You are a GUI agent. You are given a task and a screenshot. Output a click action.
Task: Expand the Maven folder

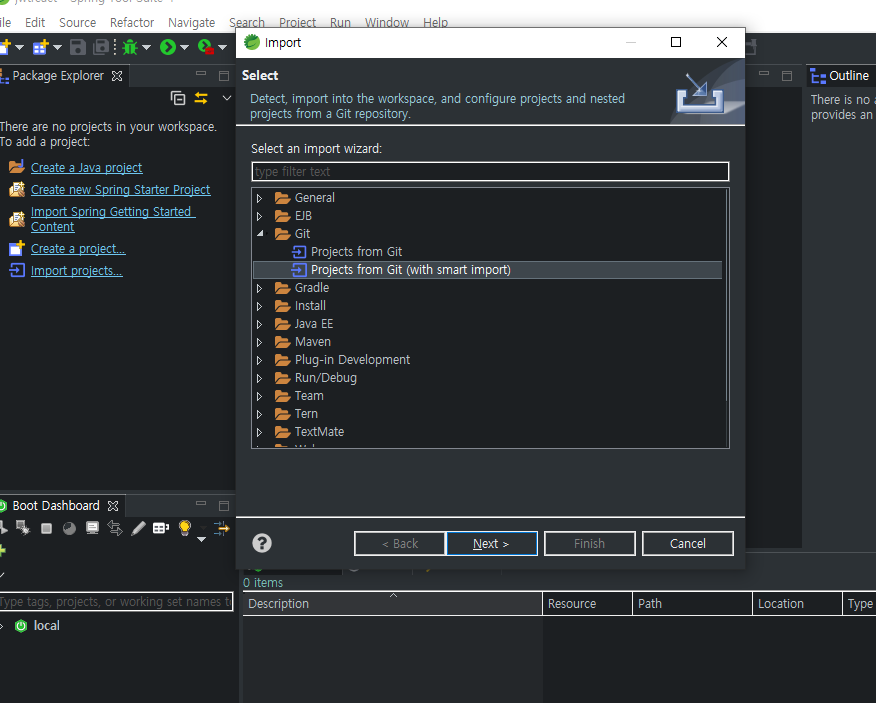point(259,342)
